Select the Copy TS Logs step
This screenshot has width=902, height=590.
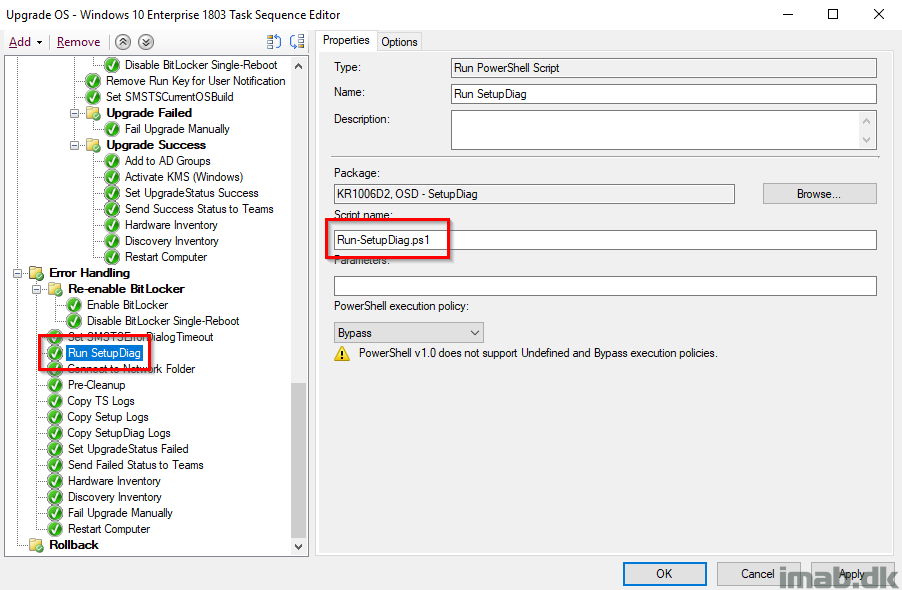(x=101, y=401)
